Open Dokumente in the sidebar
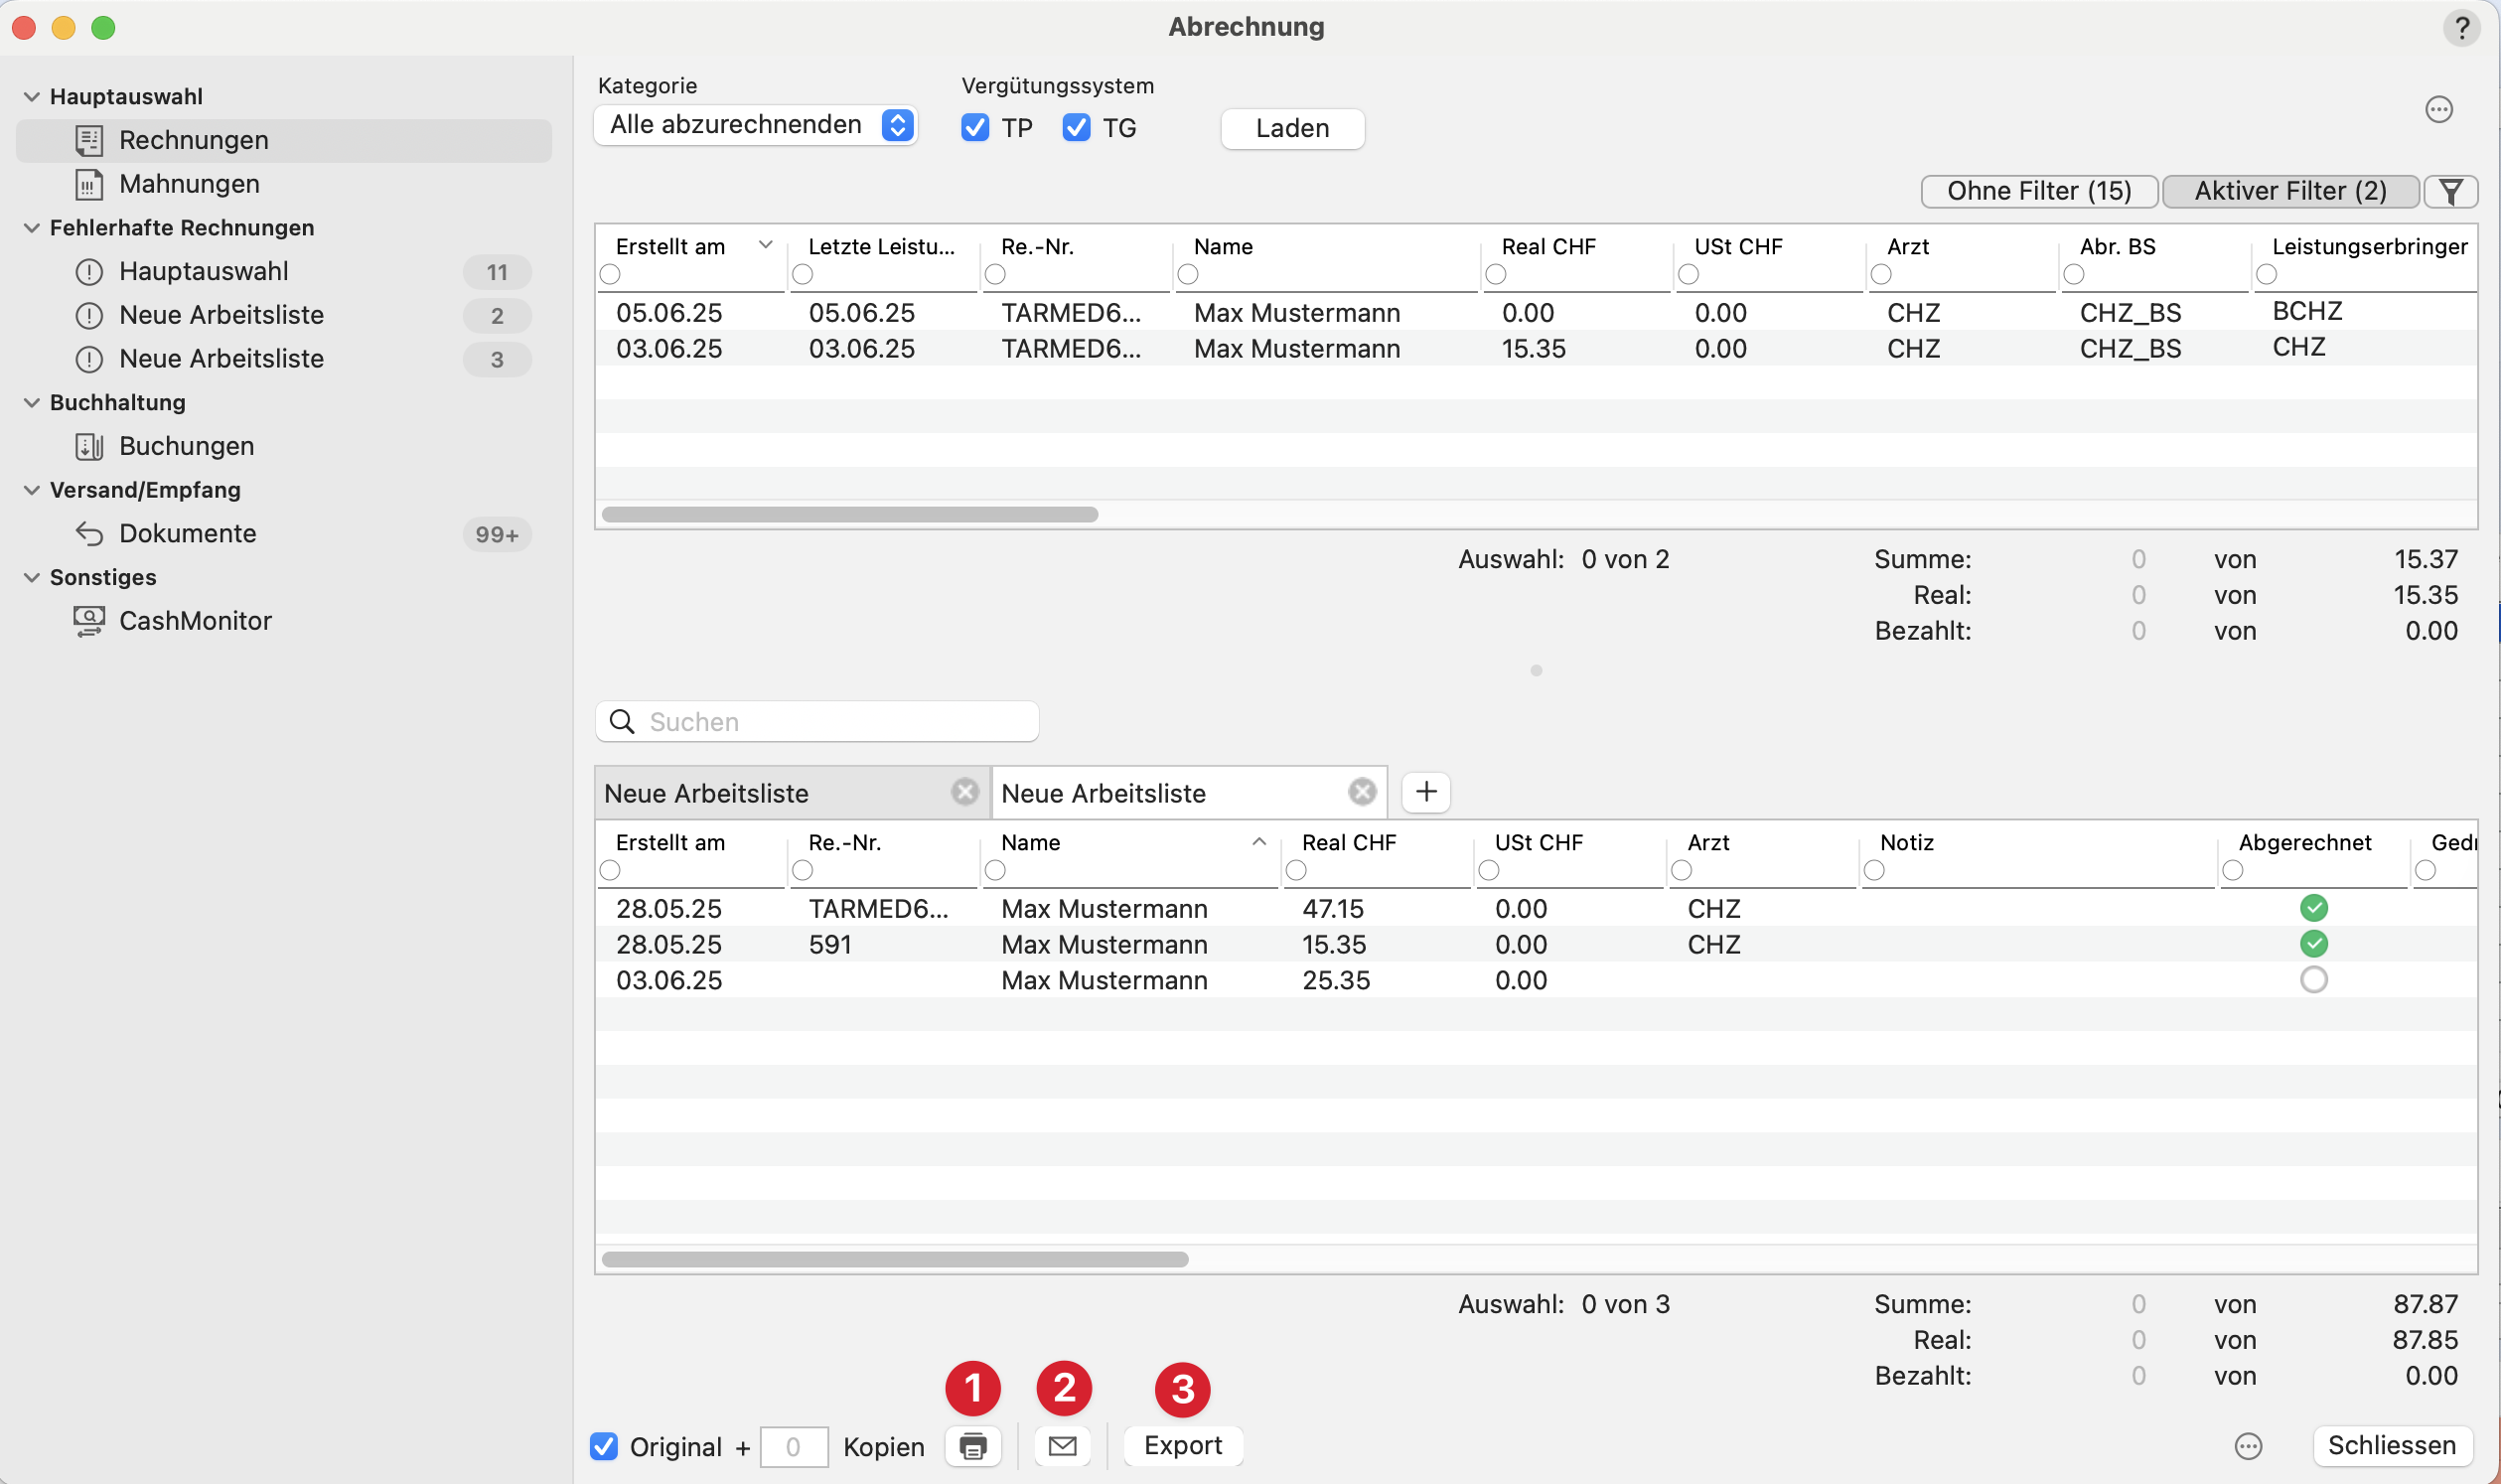 tap(284, 533)
